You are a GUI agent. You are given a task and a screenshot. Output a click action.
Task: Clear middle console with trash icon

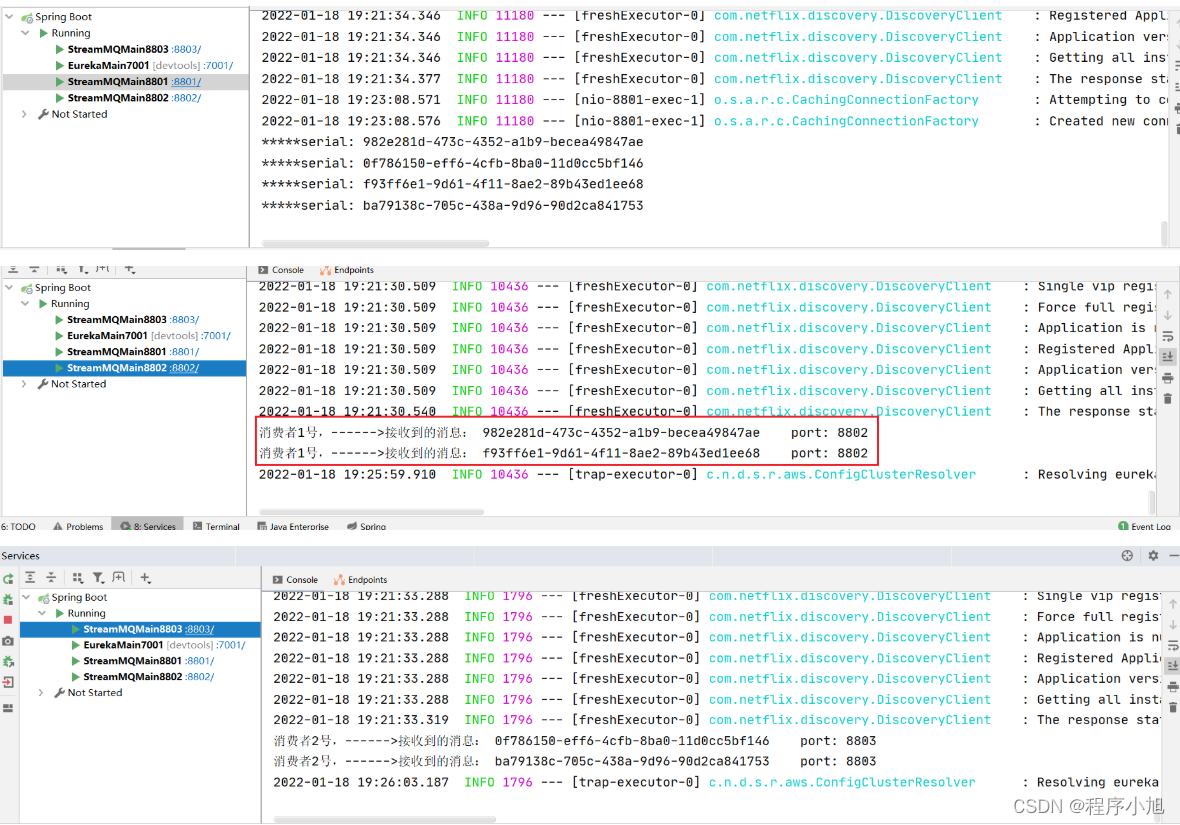click(1167, 398)
